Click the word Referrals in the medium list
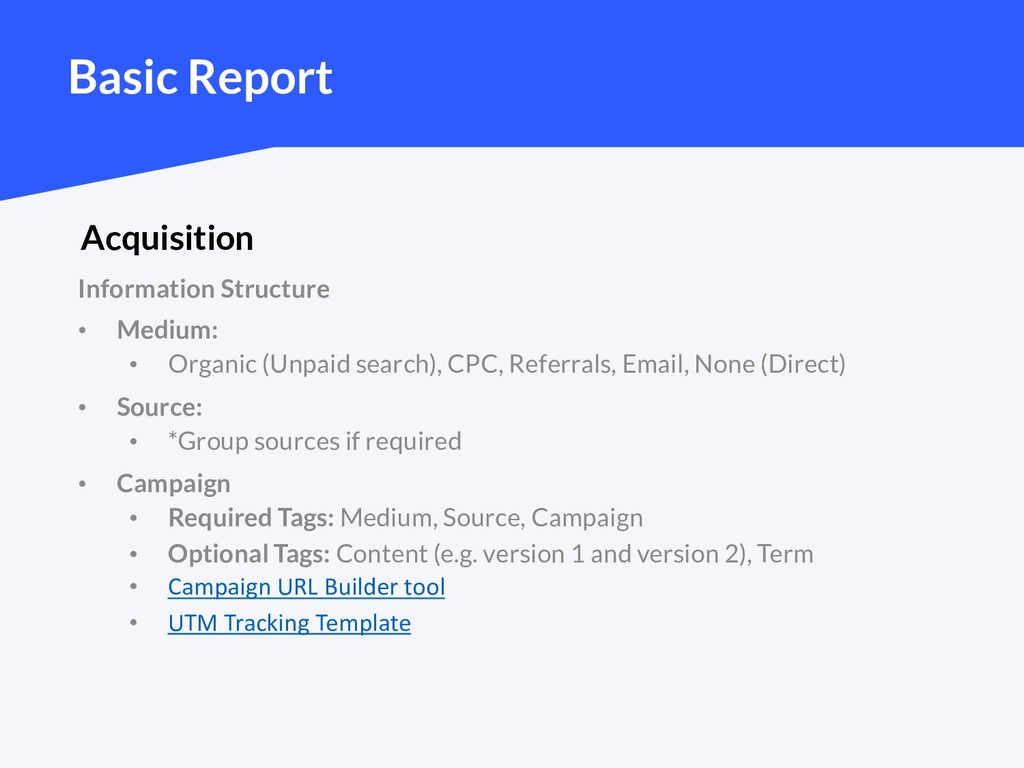Screen dimensions: 1024x768 561,364
